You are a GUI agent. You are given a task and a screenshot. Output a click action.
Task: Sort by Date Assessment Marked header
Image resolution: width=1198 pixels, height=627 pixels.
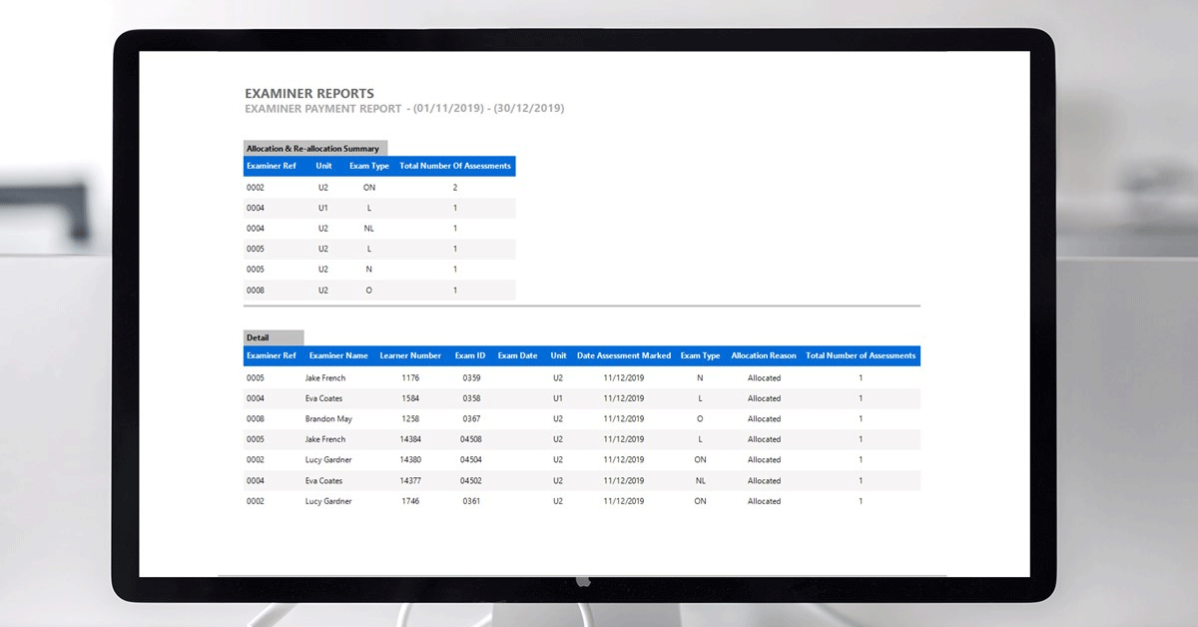623,356
